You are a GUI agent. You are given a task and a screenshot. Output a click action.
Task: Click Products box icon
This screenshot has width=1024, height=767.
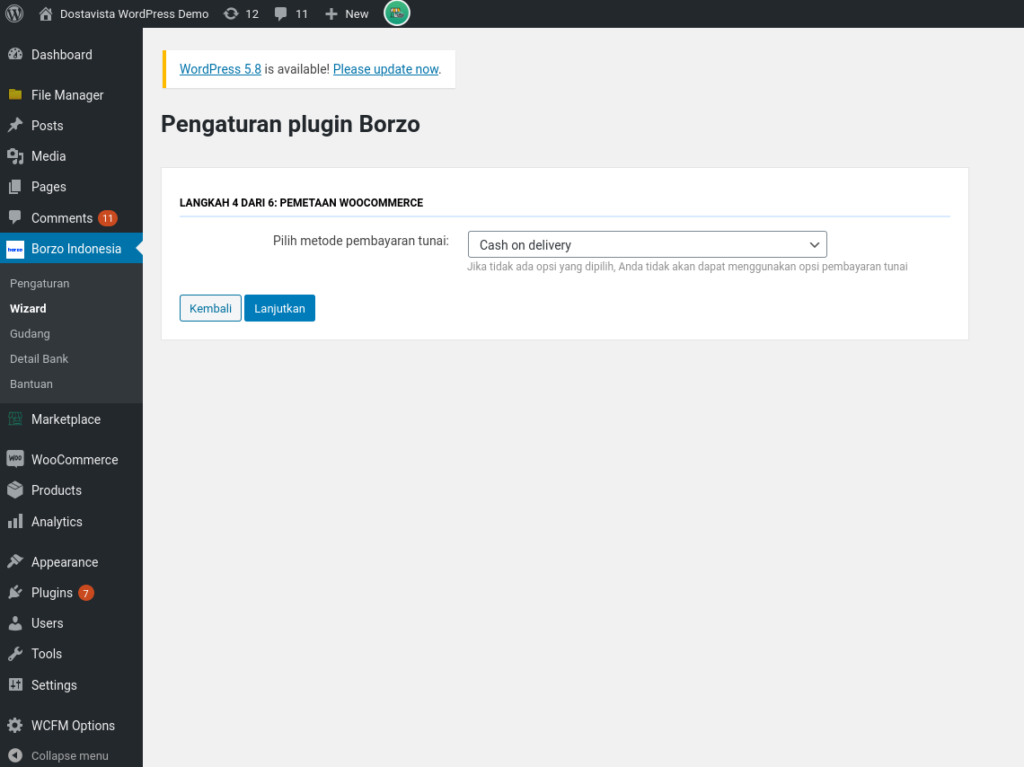coord(15,490)
